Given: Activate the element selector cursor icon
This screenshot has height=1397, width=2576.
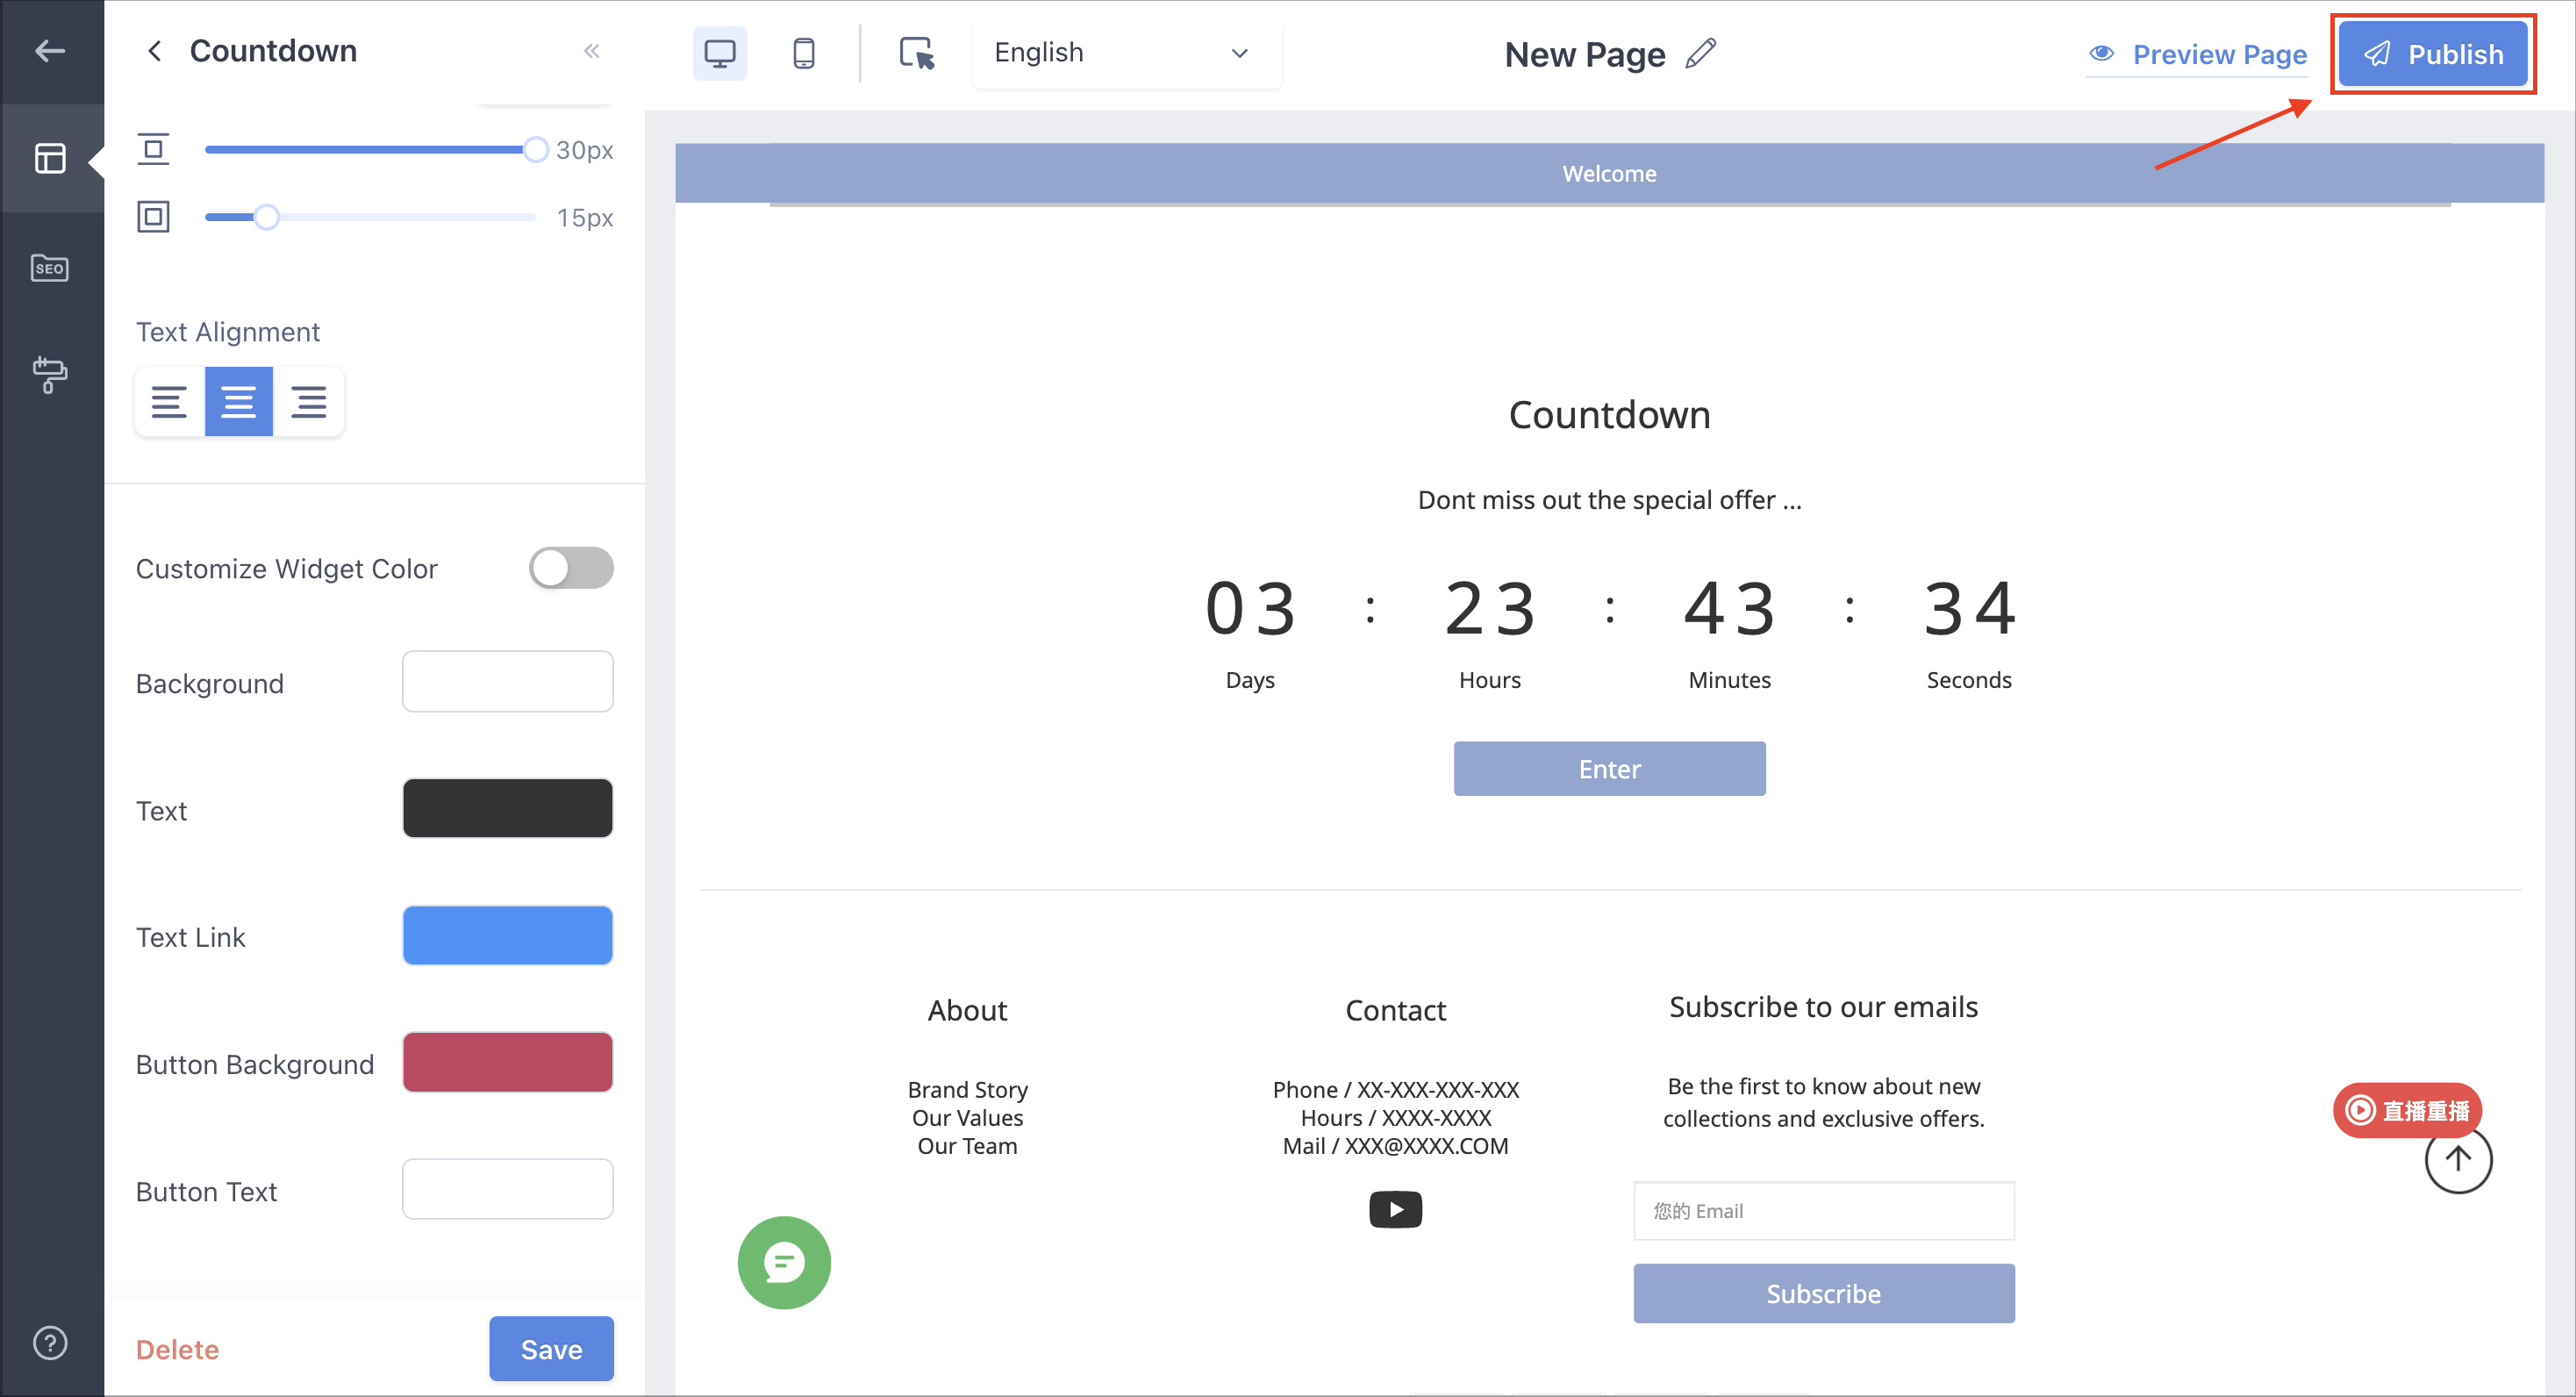Looking at the screenshot, I should click(916, 53).
